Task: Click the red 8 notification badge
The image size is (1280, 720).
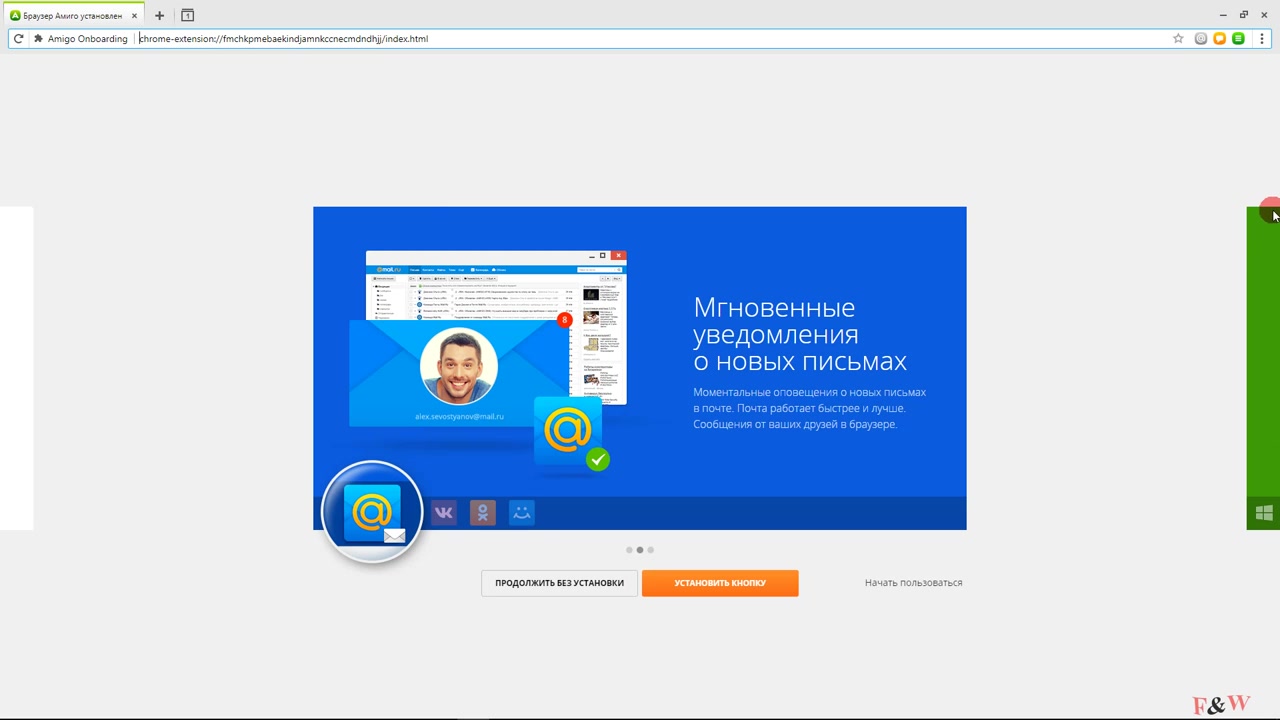Action: click(x=565, y=320)
